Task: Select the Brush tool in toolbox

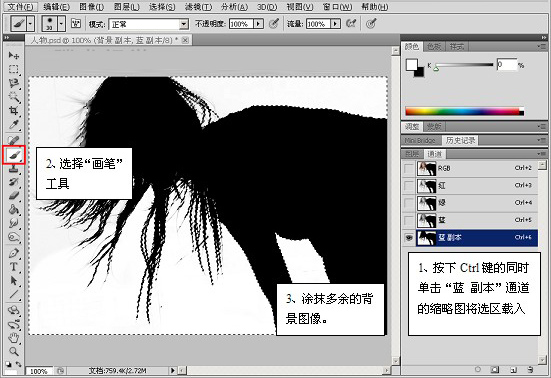Action: (x=14, y=155)
